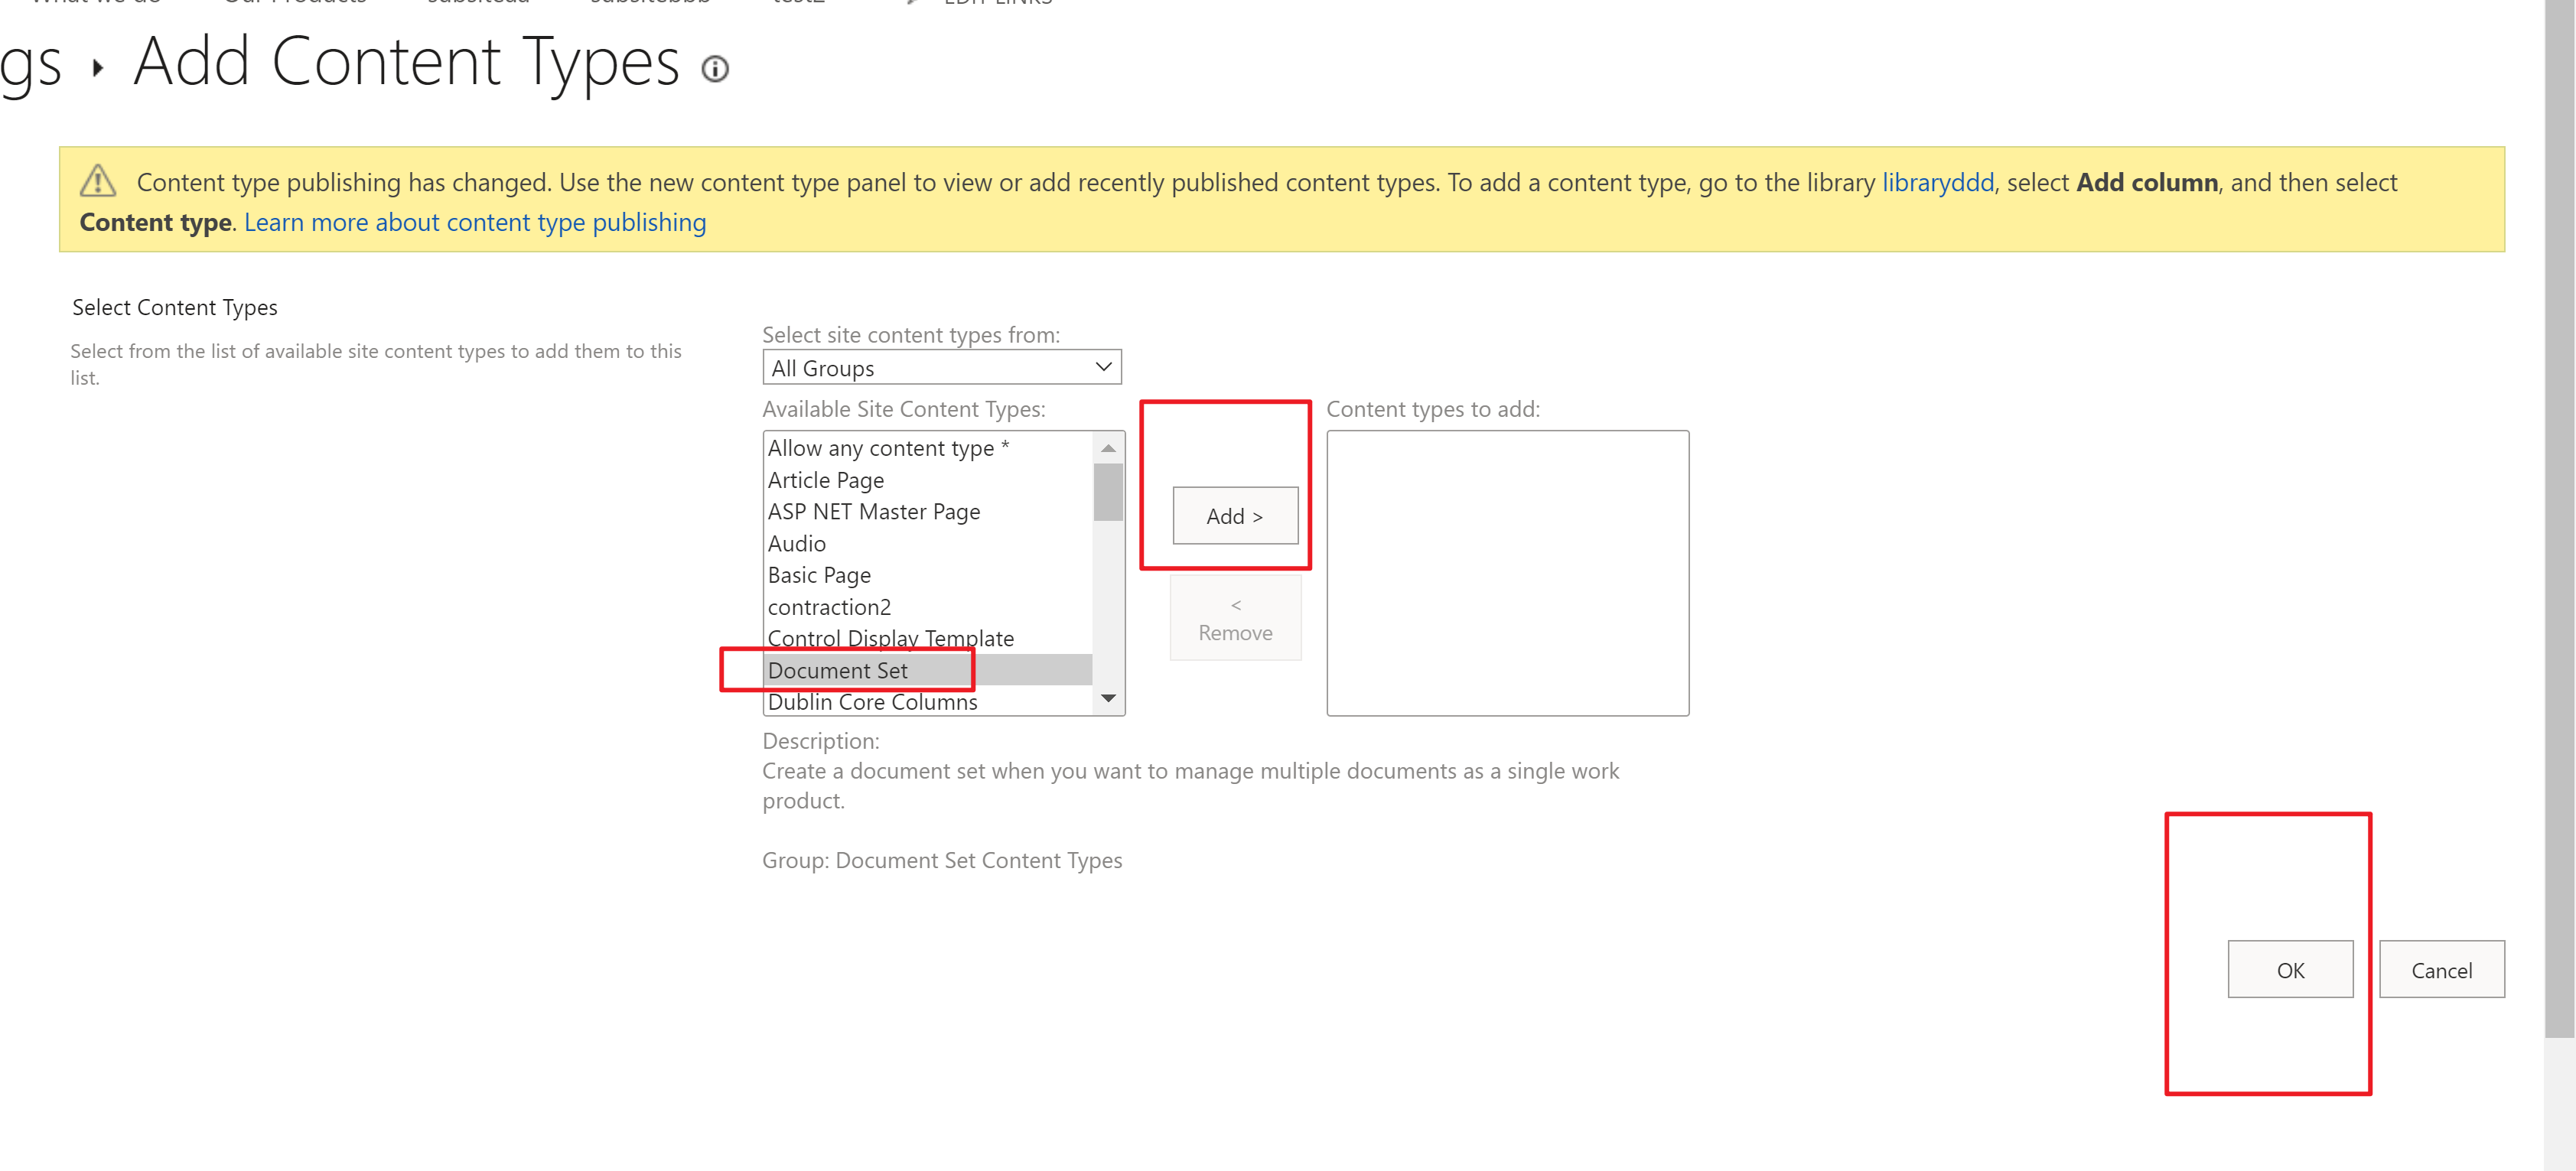Click the Cancel button

2441,969
